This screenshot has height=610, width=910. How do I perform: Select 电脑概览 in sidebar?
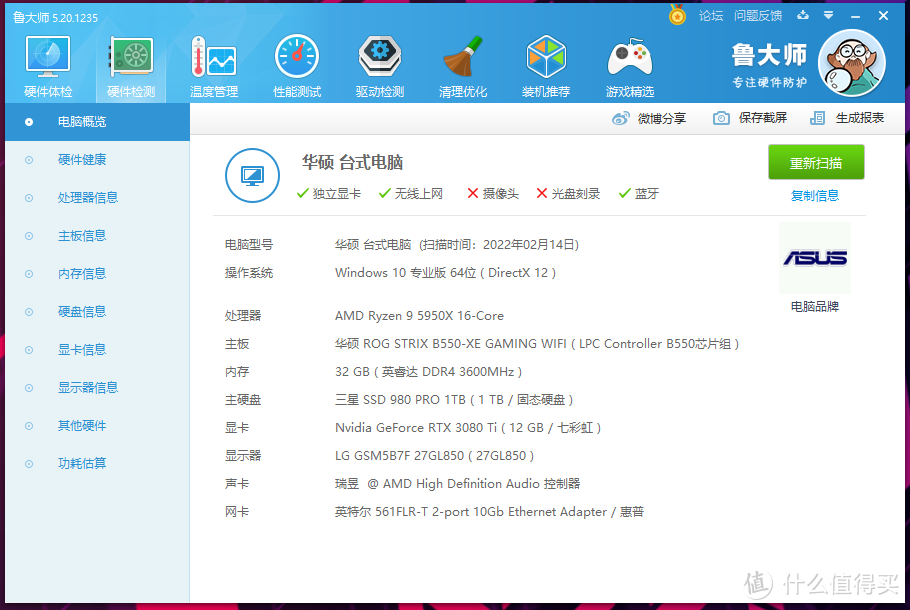[x=98, y=122]
